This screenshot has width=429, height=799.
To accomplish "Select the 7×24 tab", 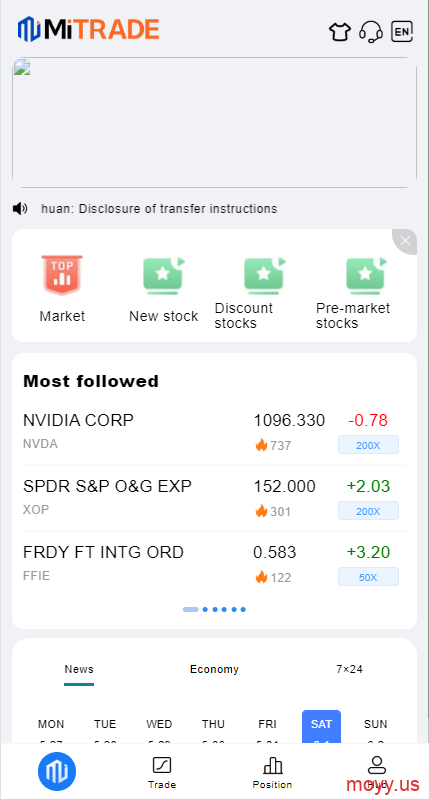I will (350, 669).
